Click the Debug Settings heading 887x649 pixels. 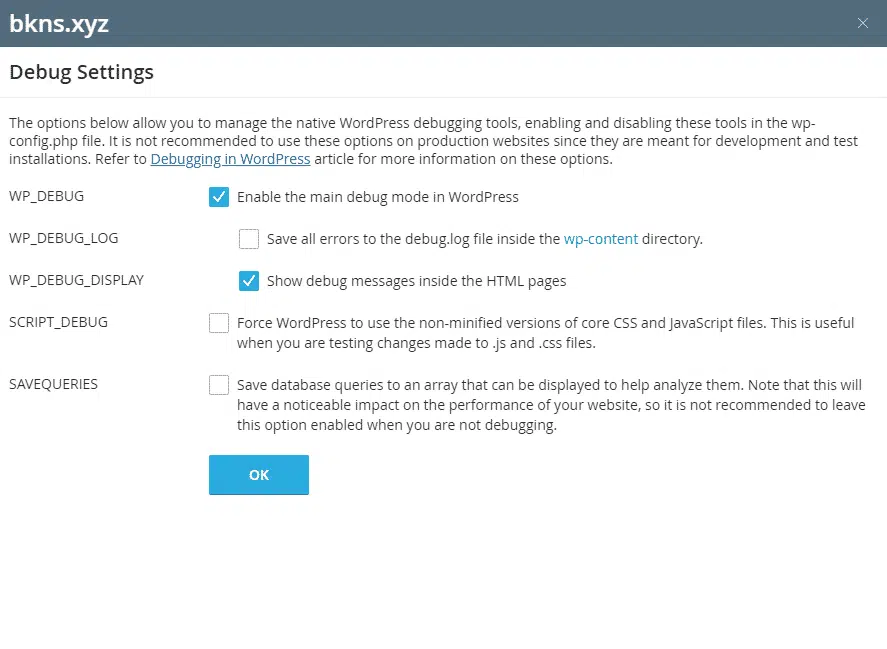tap(81, 72)
